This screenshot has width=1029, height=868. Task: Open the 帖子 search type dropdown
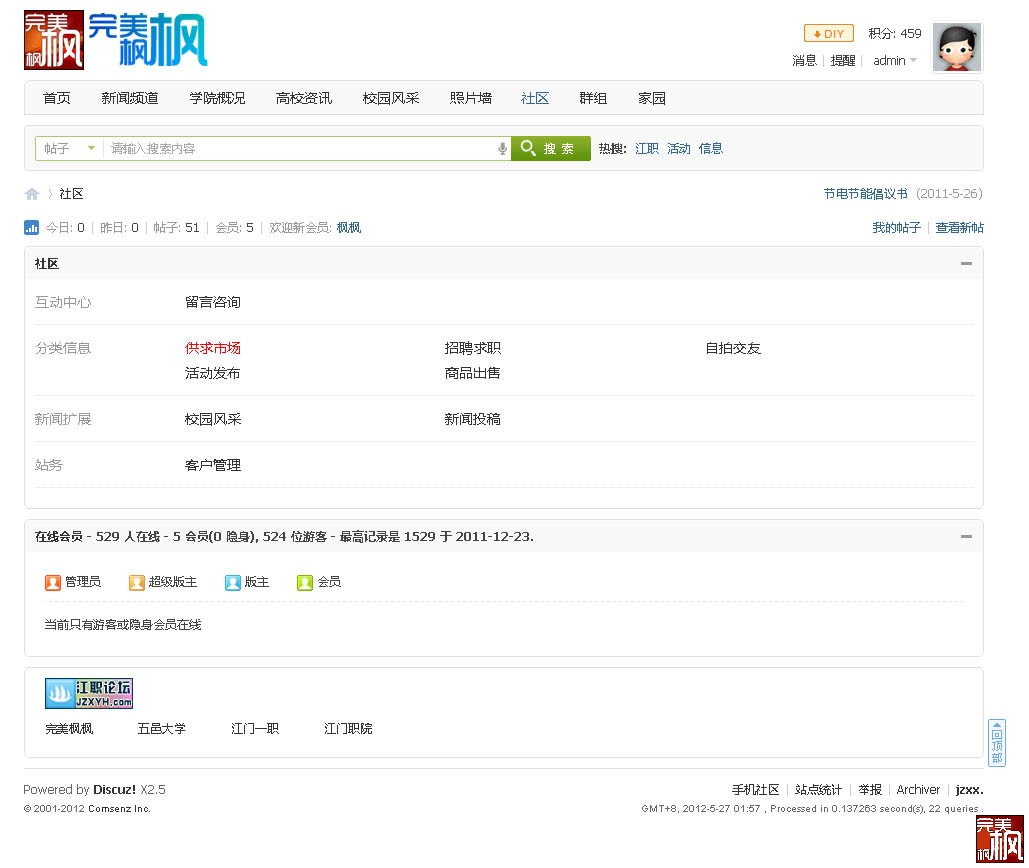(x=69, y=149)
